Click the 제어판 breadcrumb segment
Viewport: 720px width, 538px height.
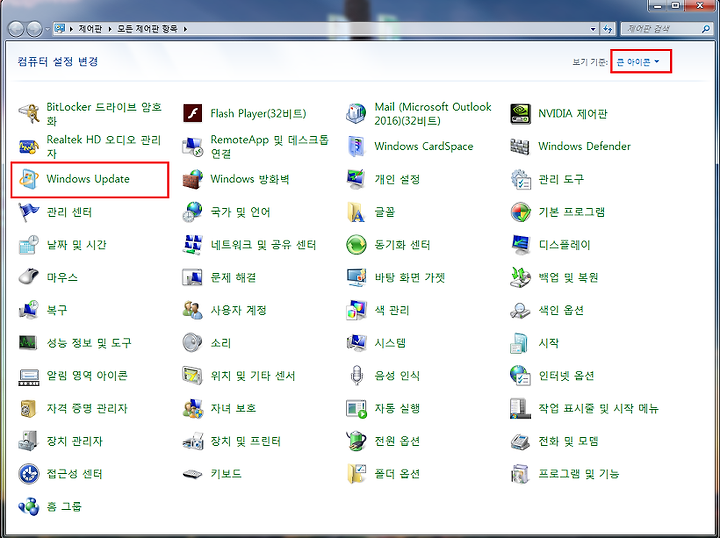point(90,29)
